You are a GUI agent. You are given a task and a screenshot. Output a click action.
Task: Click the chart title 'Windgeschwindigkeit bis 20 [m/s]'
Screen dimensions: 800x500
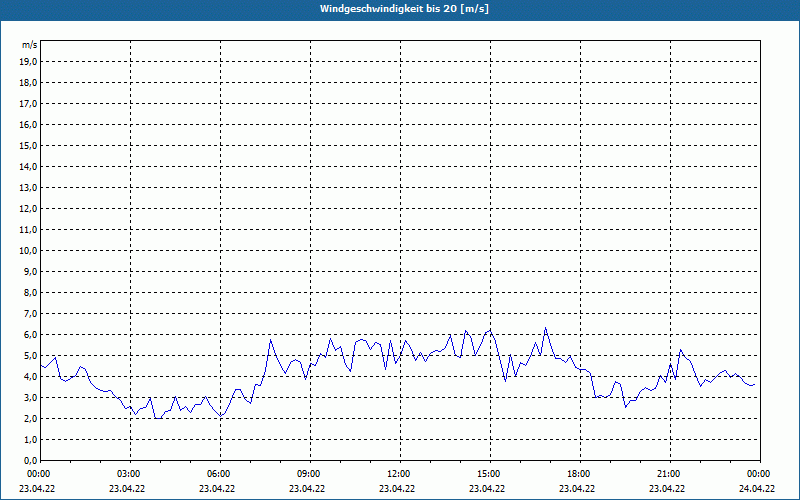[404, 9]
